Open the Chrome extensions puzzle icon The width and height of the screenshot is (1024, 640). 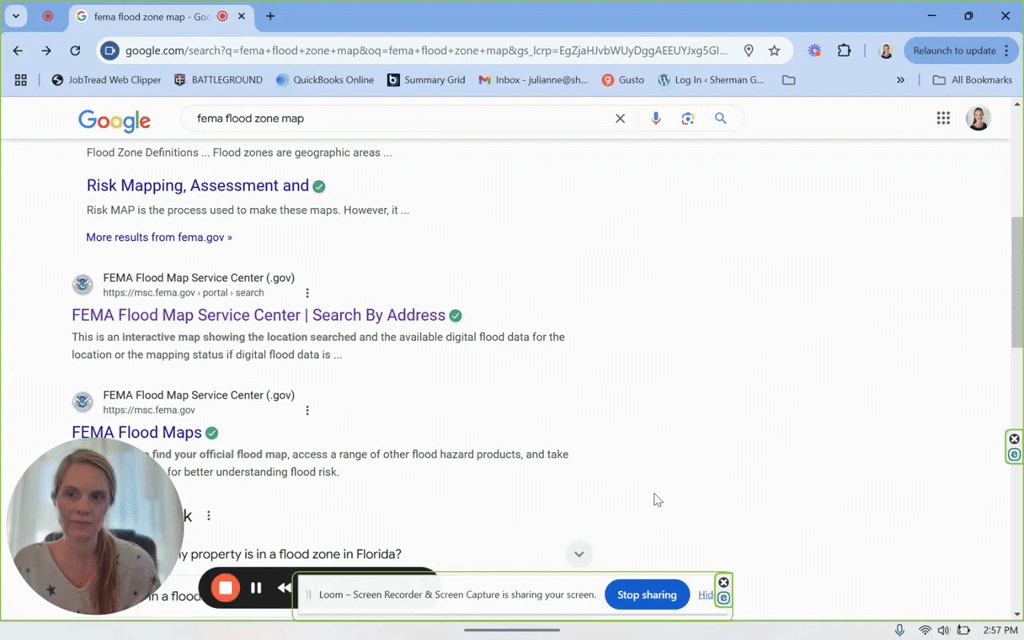click(844, 51)
